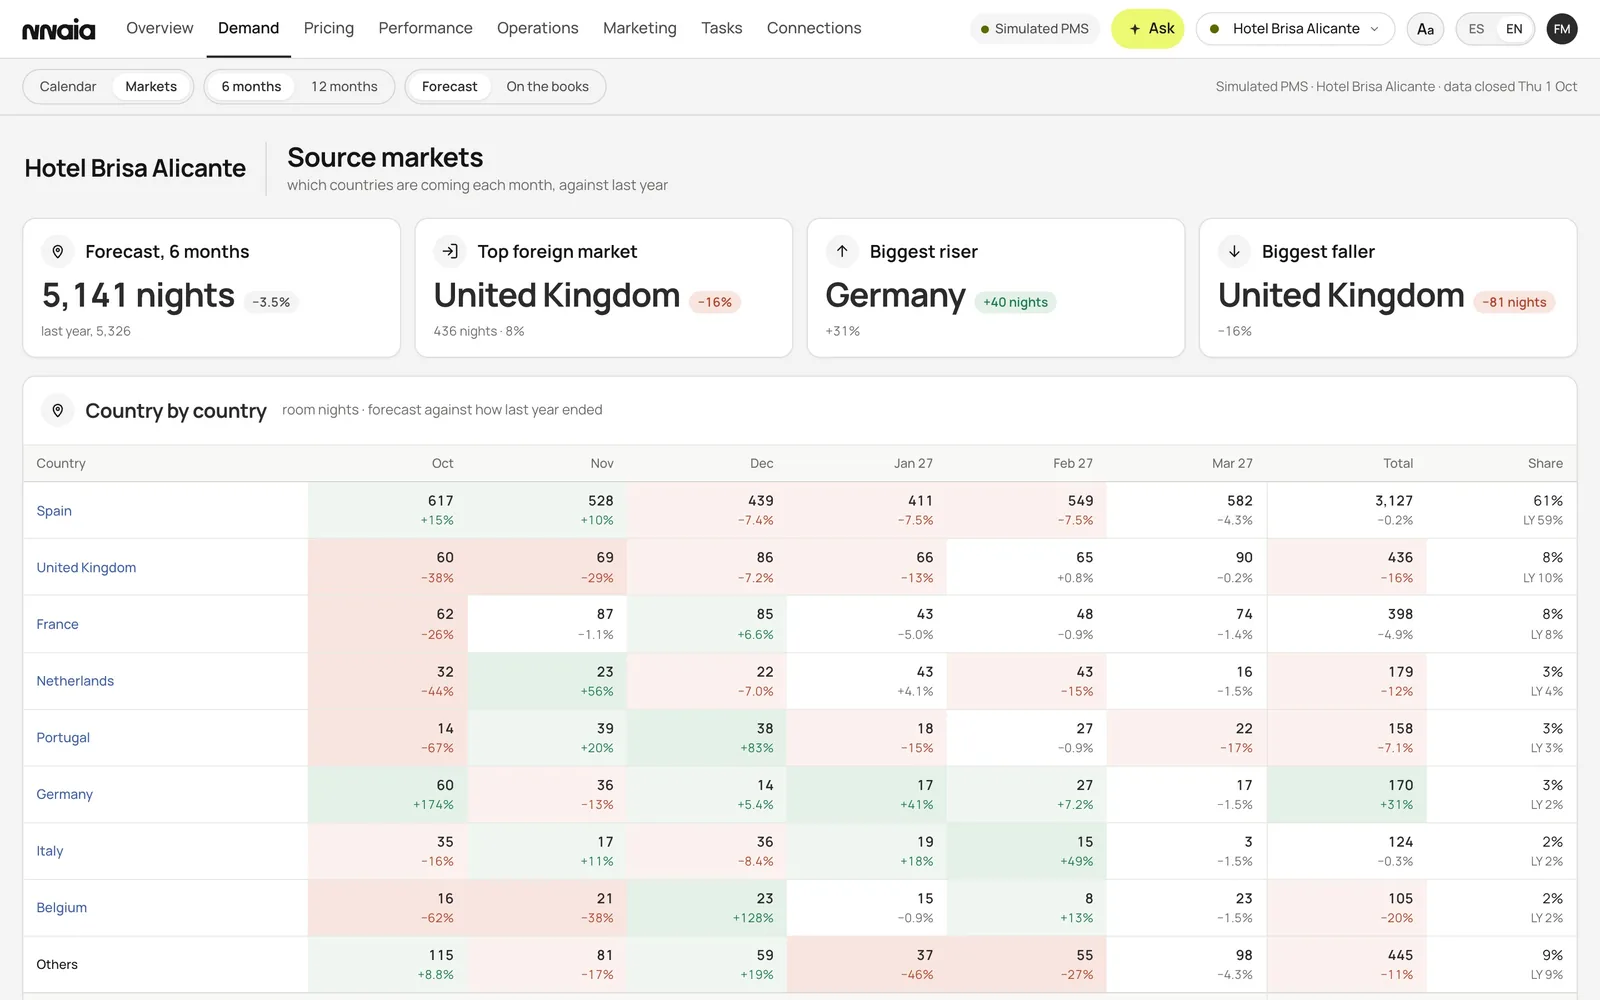Click the Oct column header
The image size is (1600, 1000).
pyautogui.click(x=442, y=464)
